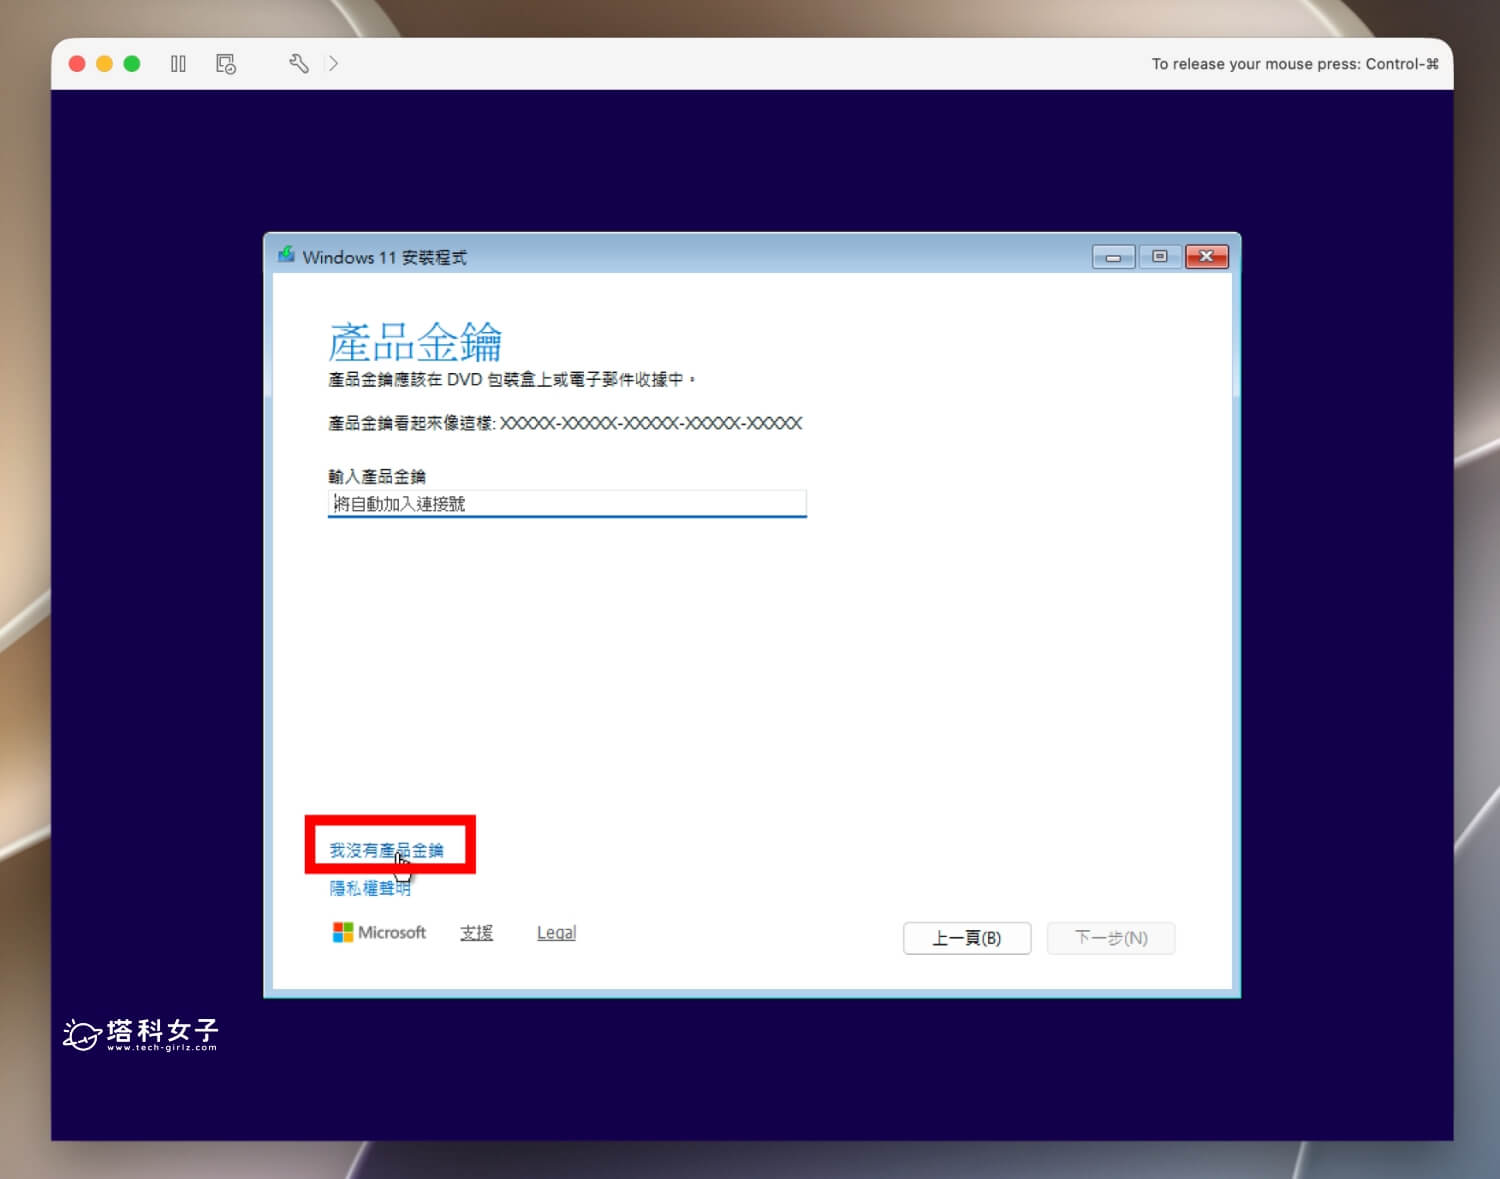
Task: Click the 上一頁(B) back button
Action: (x=967, y=938)
